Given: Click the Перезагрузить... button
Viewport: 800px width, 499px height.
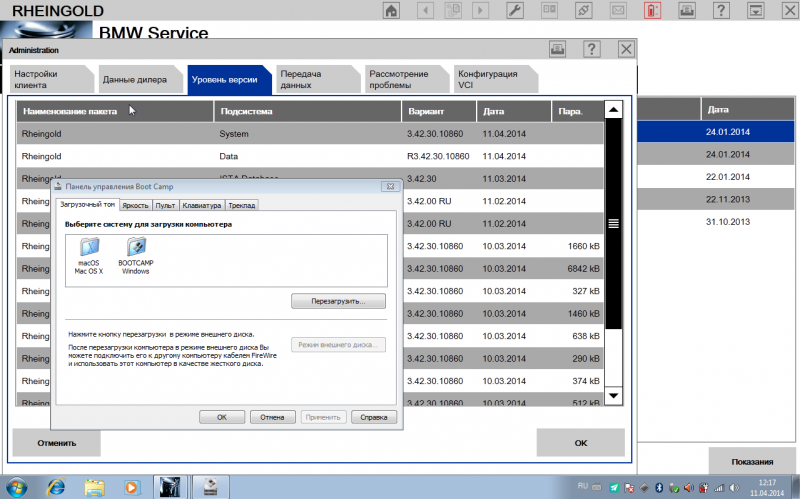Looking at the screenshot, I should (x=338, y=301).
